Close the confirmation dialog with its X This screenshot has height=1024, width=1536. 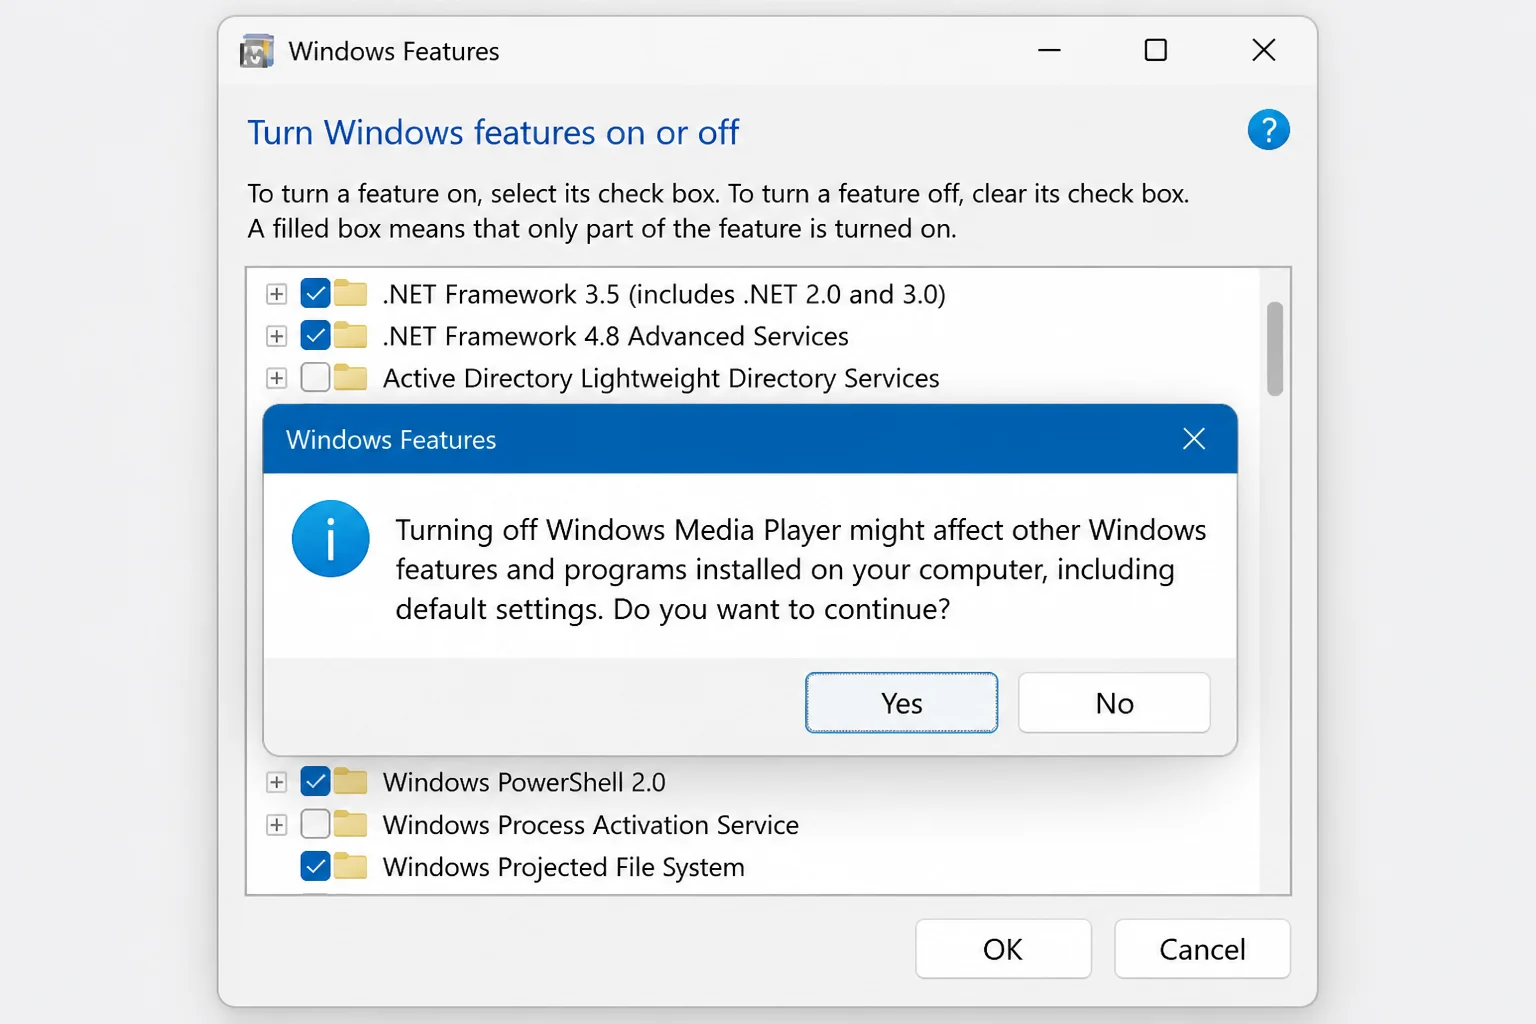[1193, 439]
